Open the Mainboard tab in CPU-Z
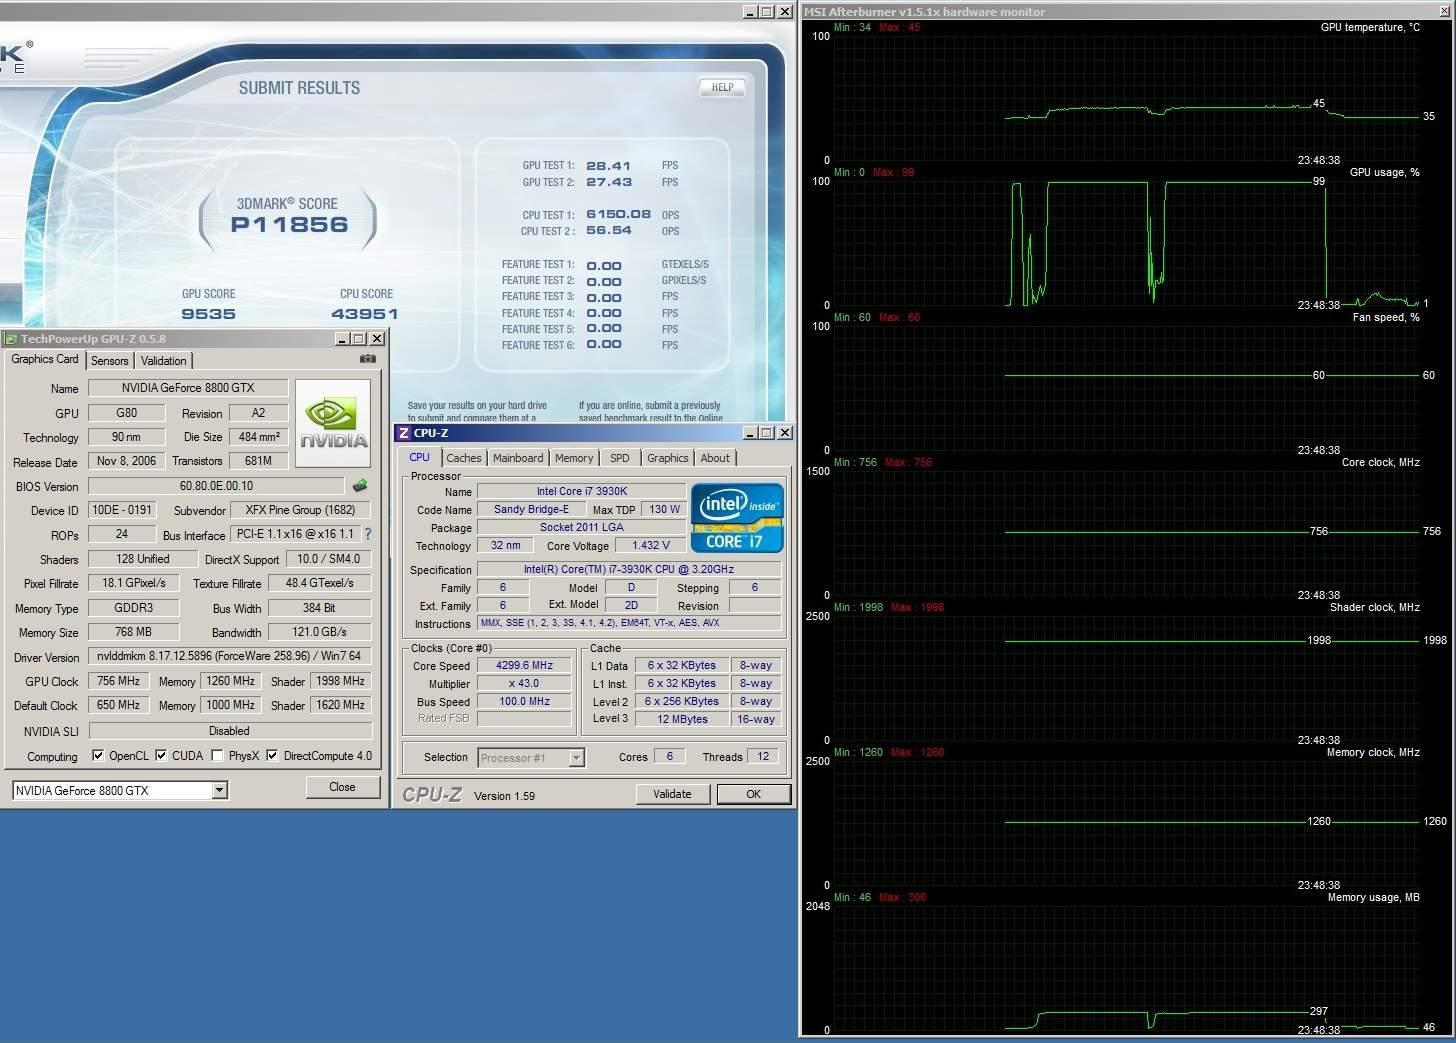Image resolution: width=1456 pixels, height=1043 pixels. [x=518, y=458]
